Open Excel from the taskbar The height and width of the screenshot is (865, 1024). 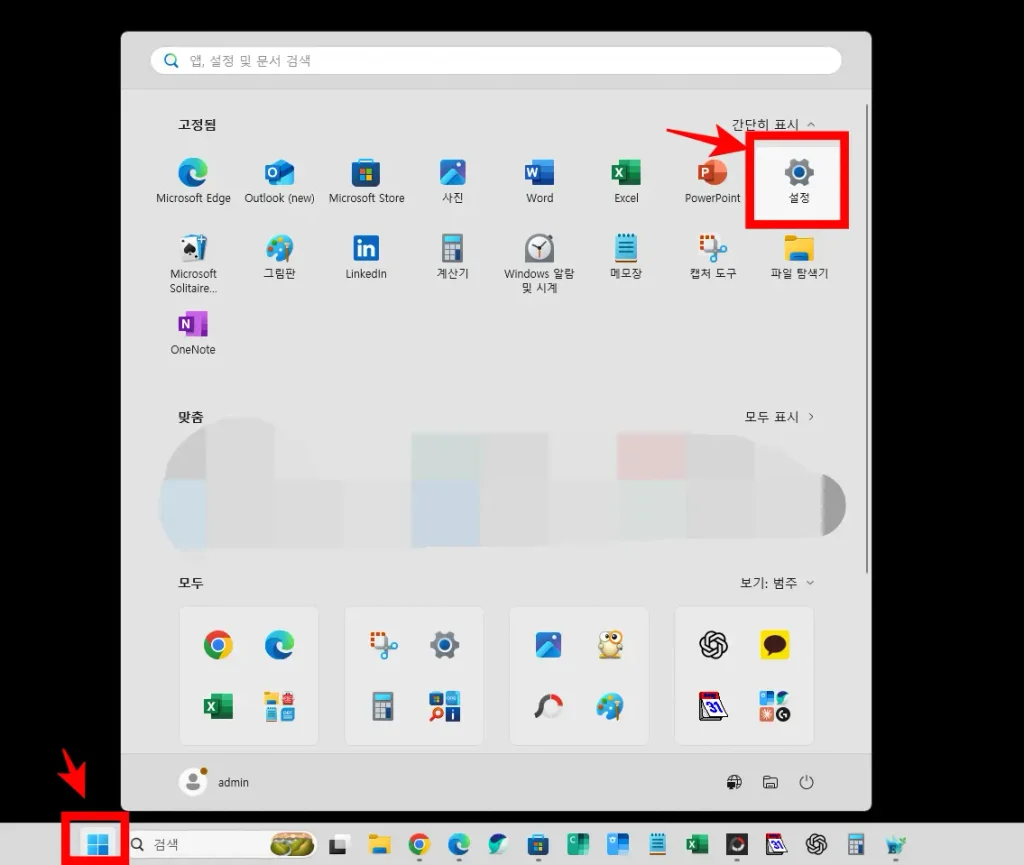pos(697,845)
